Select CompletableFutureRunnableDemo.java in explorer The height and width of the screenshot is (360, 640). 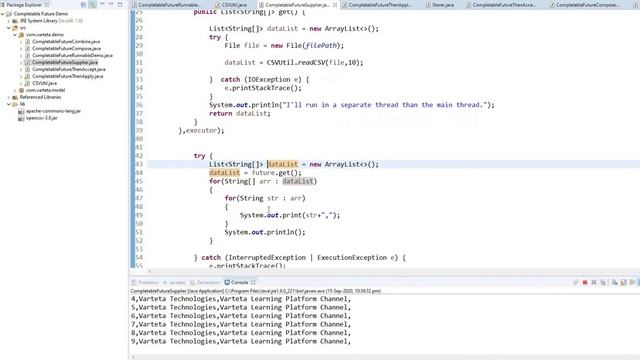72,56
